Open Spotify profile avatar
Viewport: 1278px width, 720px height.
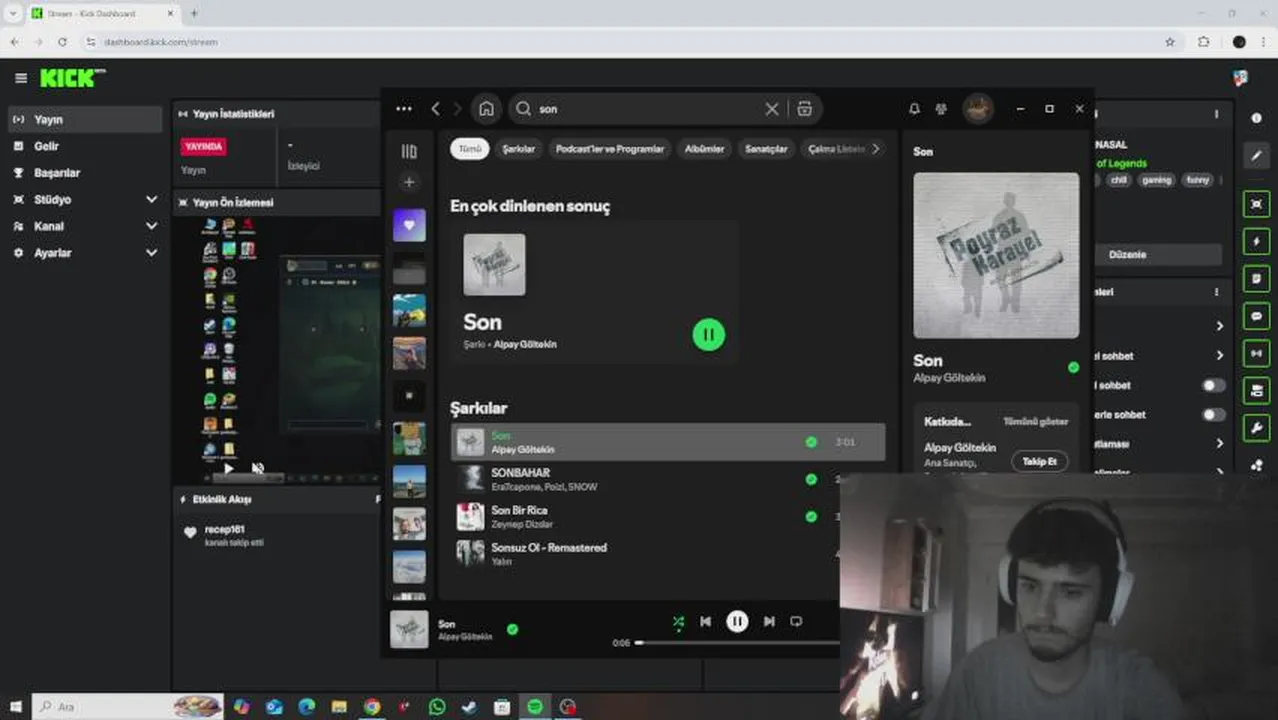click(x=978, y=109)
